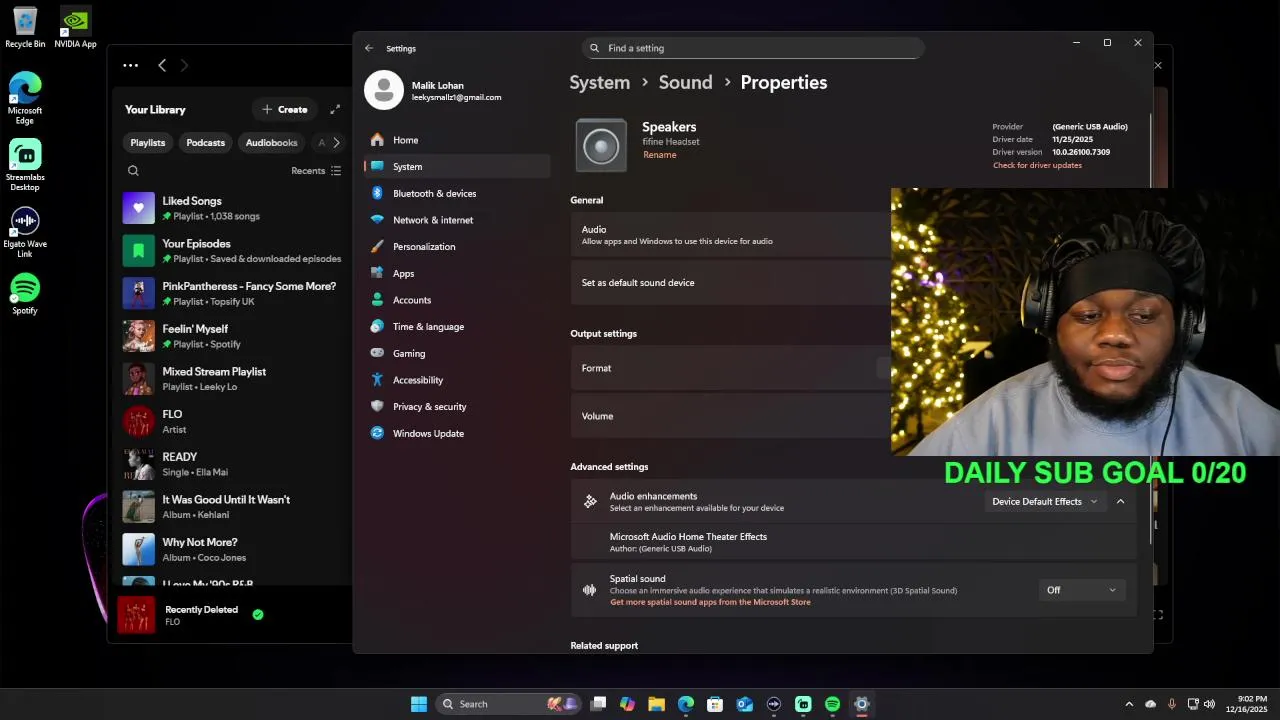Viewport: 1280px width, 720px height.
Task: Open the Elgato Wave Link desktop shortcut
Action: 25,232
